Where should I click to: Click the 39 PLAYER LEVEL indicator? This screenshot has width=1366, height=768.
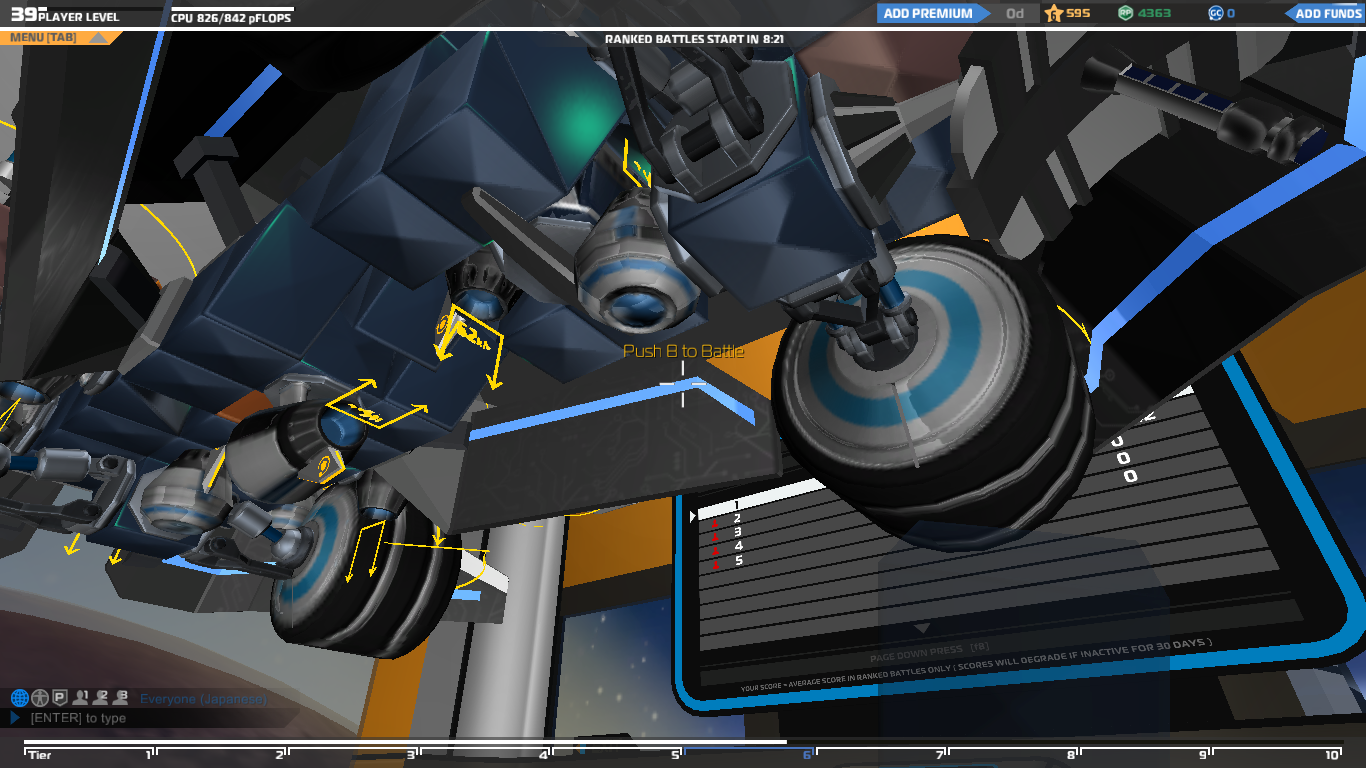pyautogui.click(x=65, y=15)
